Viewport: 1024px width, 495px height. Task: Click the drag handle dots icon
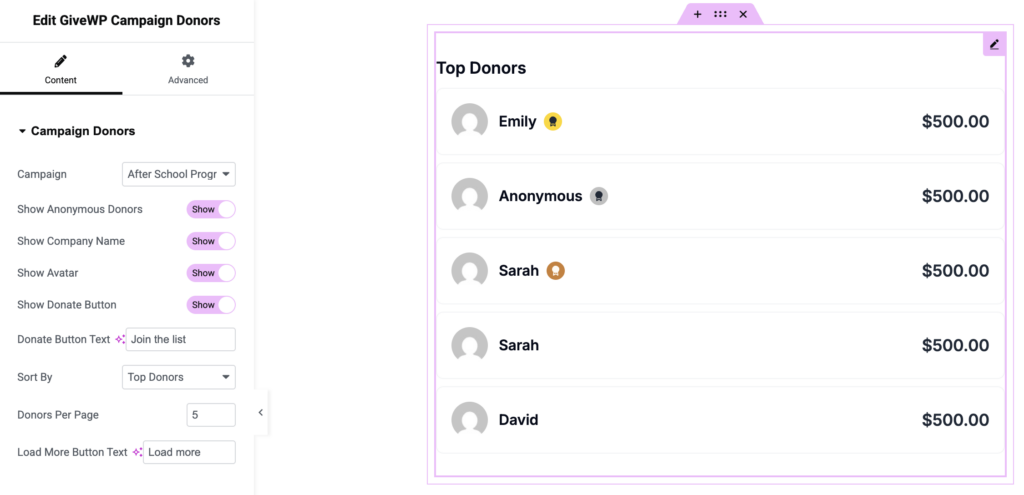click(720, 14)
